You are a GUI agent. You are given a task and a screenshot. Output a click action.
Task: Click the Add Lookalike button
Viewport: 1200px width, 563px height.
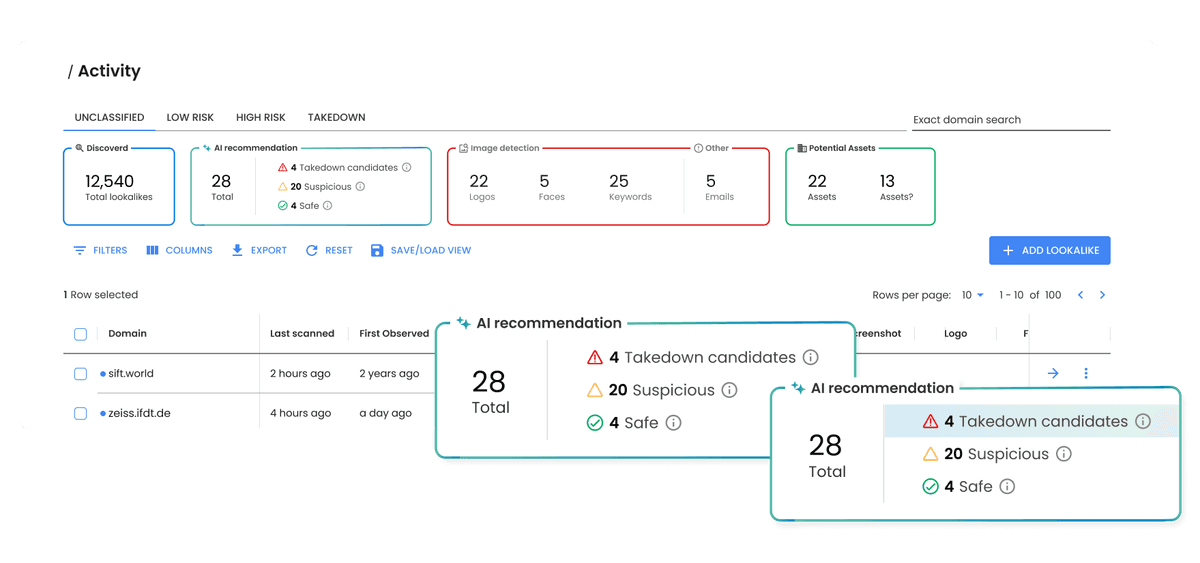pos(1049,251)
